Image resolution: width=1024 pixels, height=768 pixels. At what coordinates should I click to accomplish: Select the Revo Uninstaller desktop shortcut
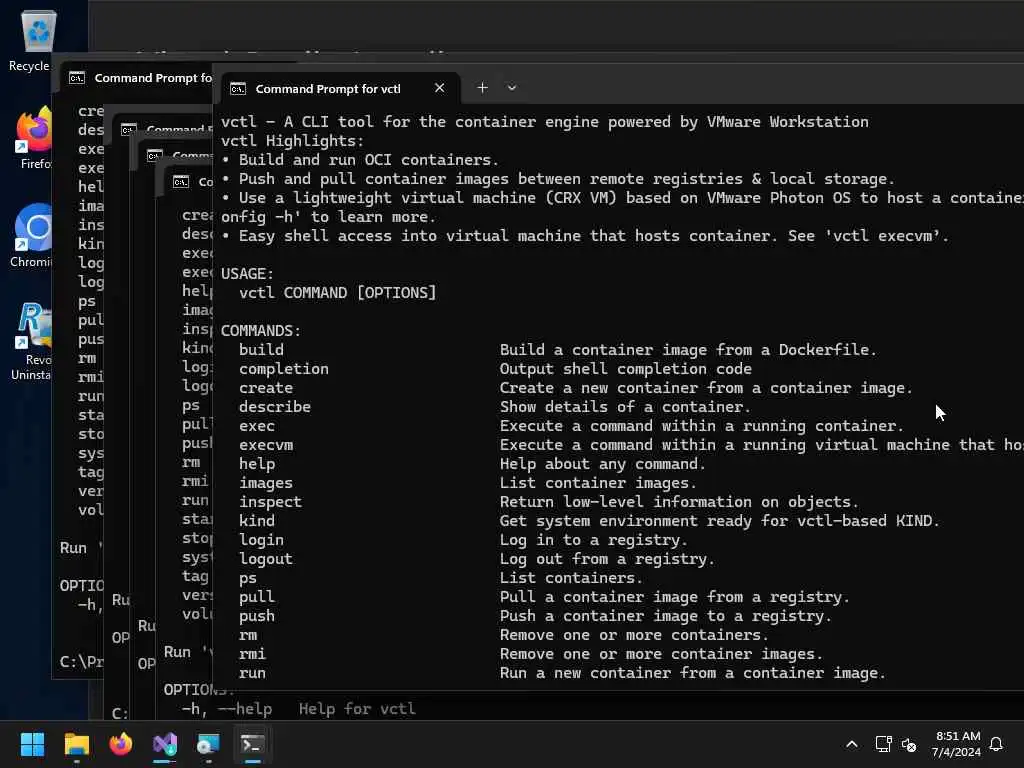click(30, 341)
